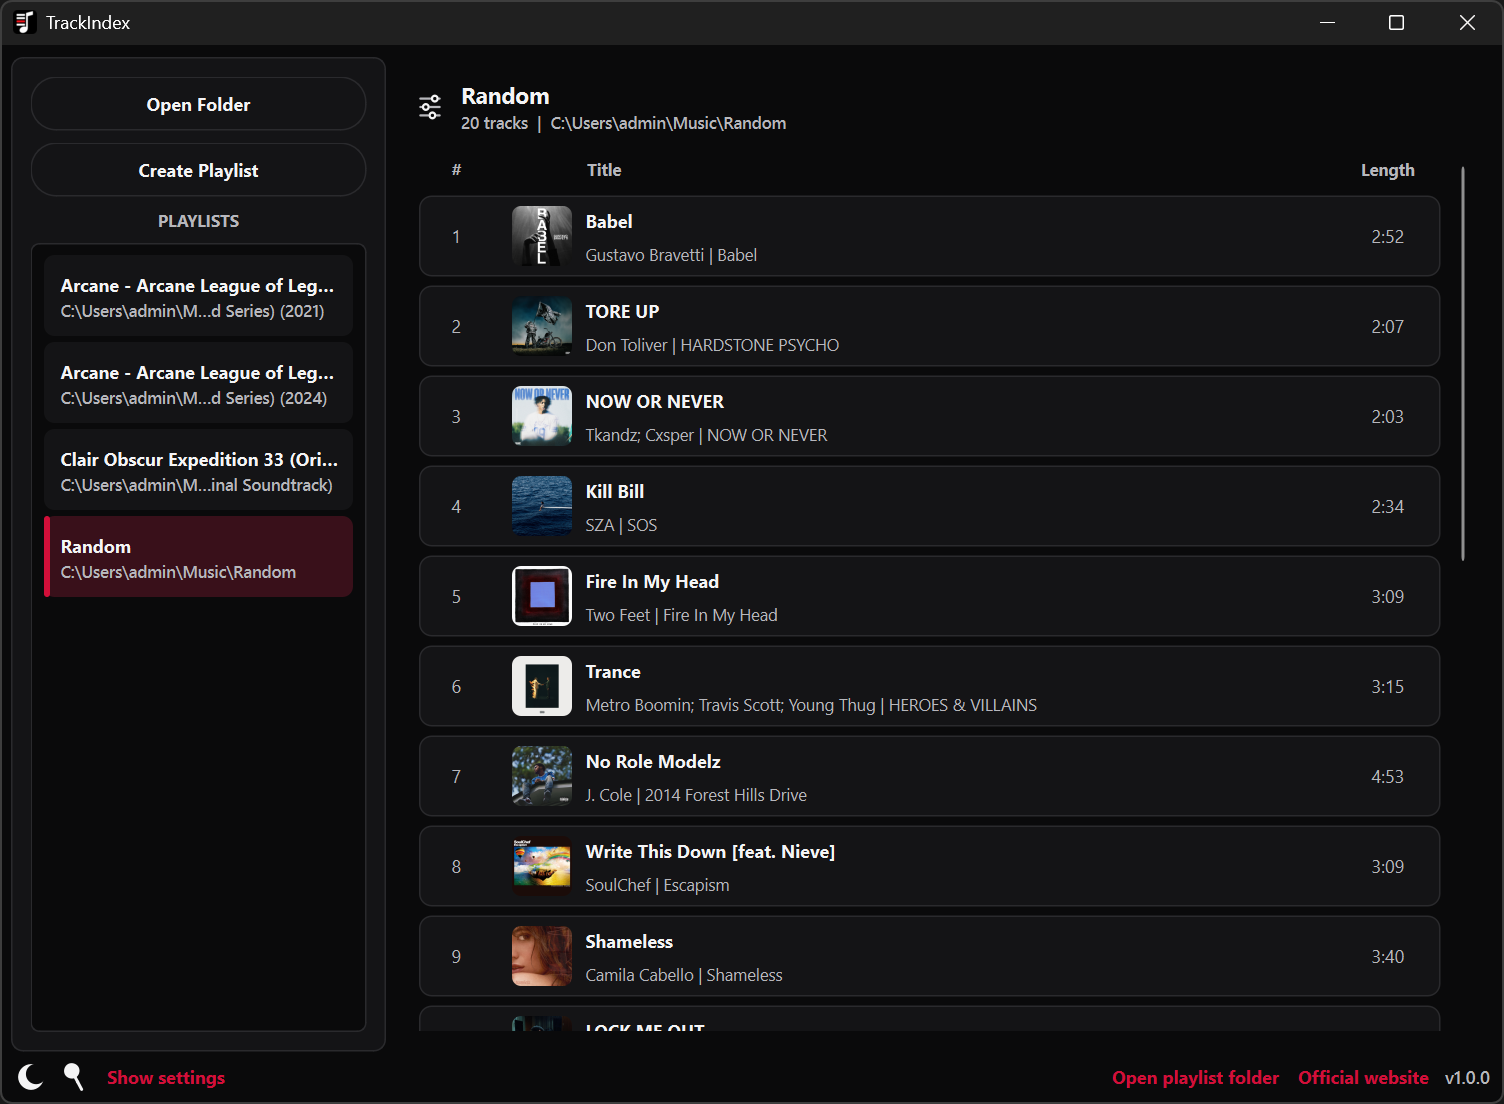The image size is (1504, 1104).
Task: Click 'J. Cole | 2014 Forest Hills Drive'
Action: tap(696, 795)
